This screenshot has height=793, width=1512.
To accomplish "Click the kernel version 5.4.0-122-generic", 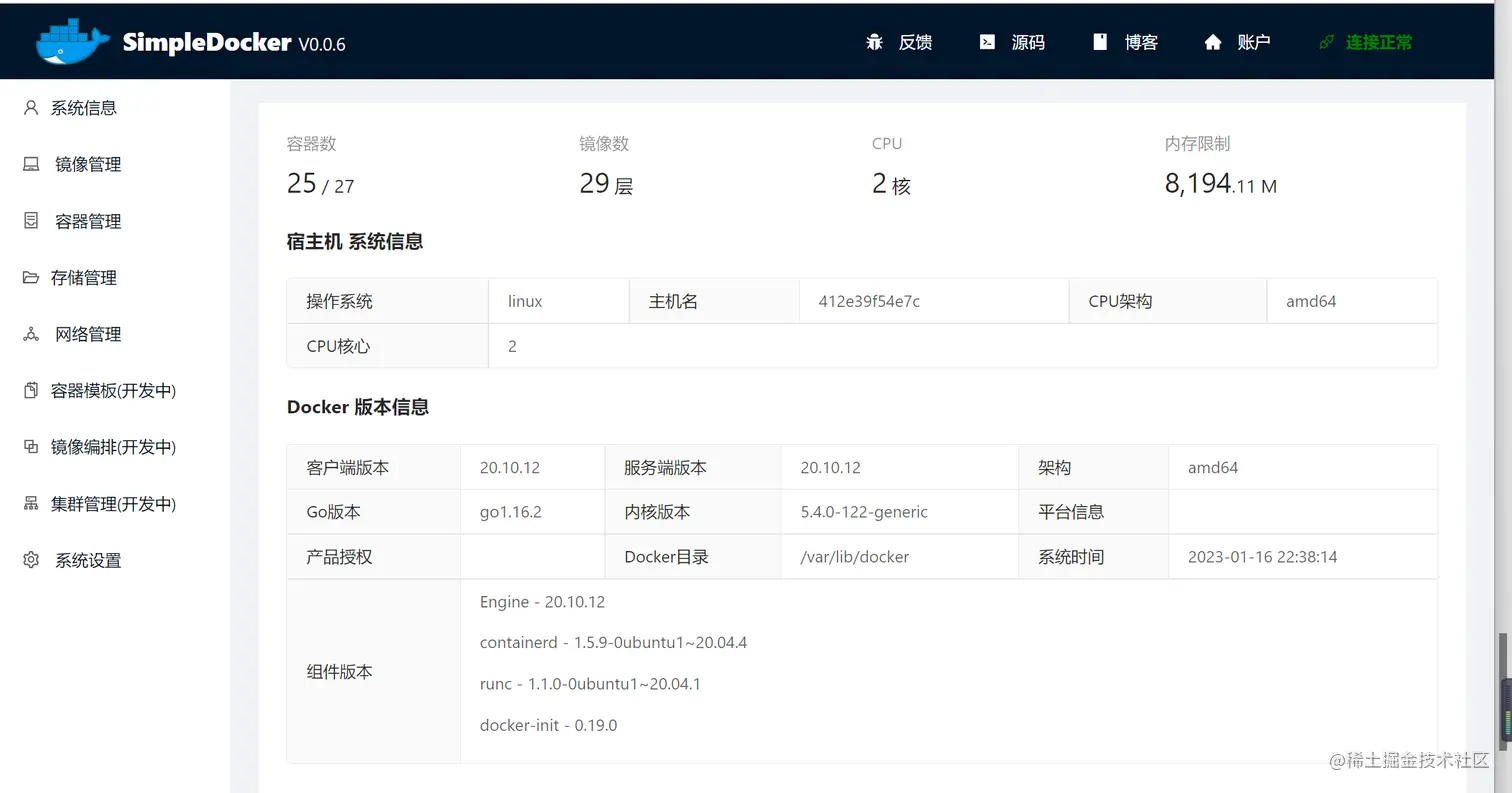I will [x=864, y=512].
